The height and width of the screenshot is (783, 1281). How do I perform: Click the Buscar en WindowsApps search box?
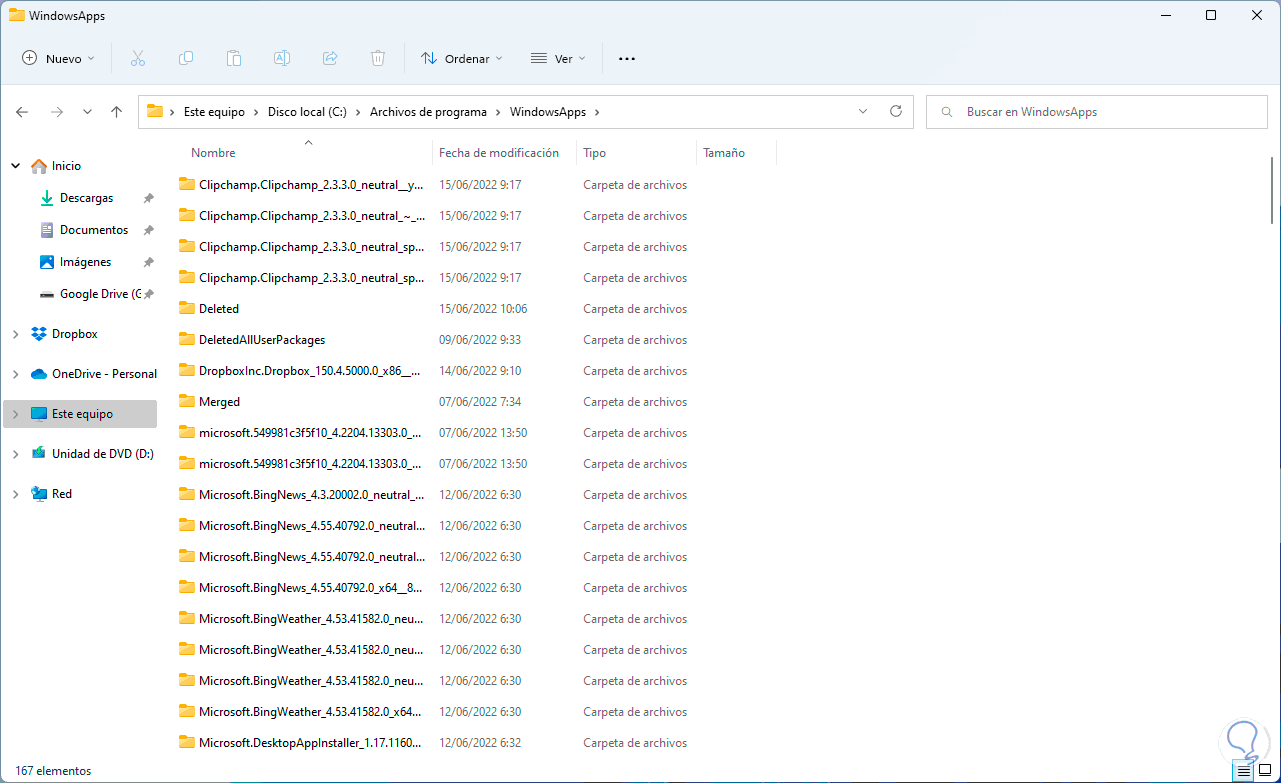point(1096,112)
